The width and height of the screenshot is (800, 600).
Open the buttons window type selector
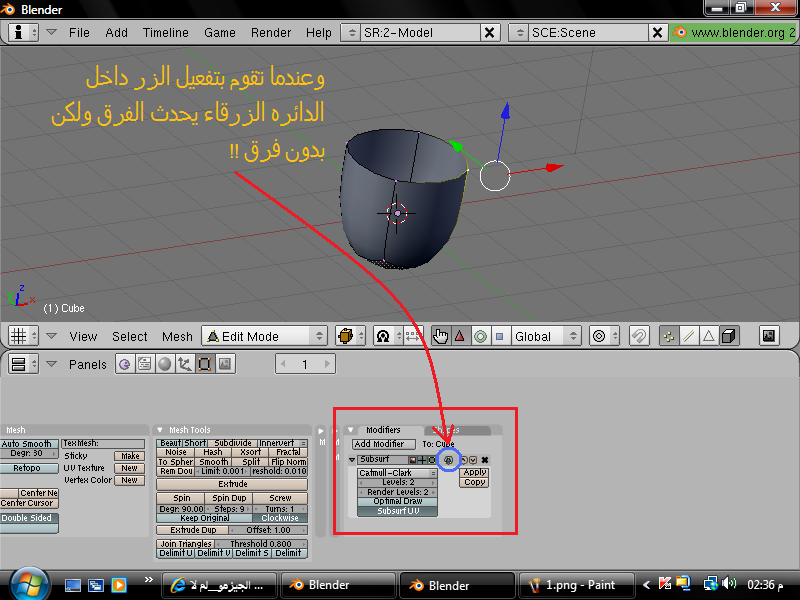23,364
